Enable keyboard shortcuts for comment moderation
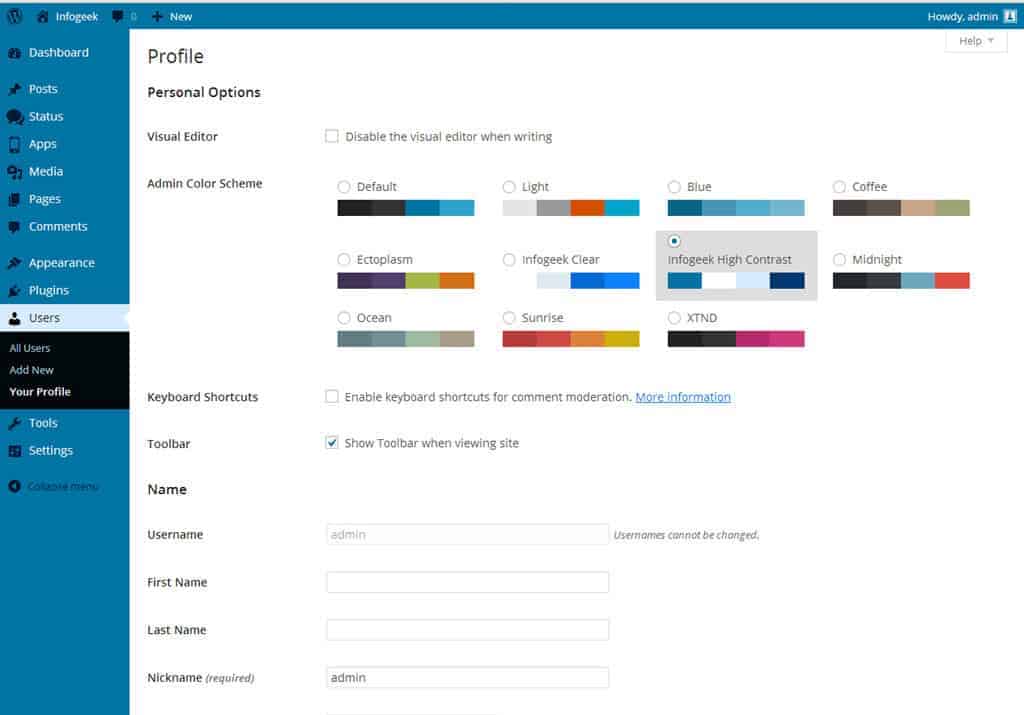The width and height of the screenshot is (1024, 715). click(x=331, y=397)
